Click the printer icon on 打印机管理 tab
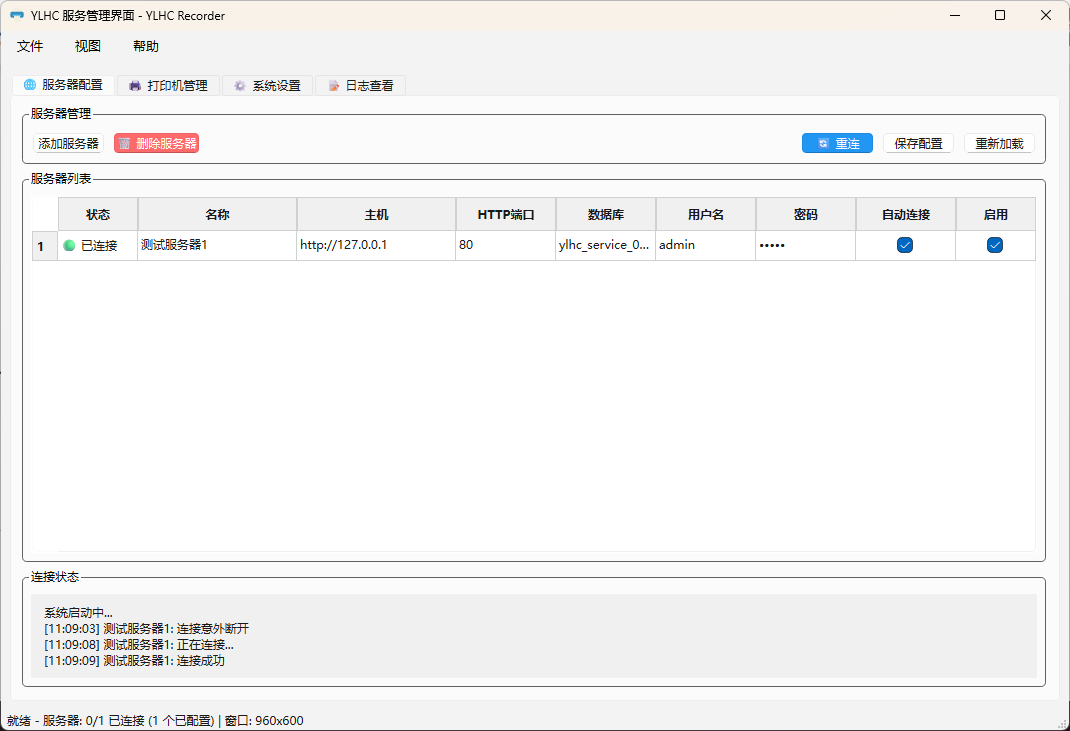Viewport: 1070px width, 731px height. coord(135,86)
